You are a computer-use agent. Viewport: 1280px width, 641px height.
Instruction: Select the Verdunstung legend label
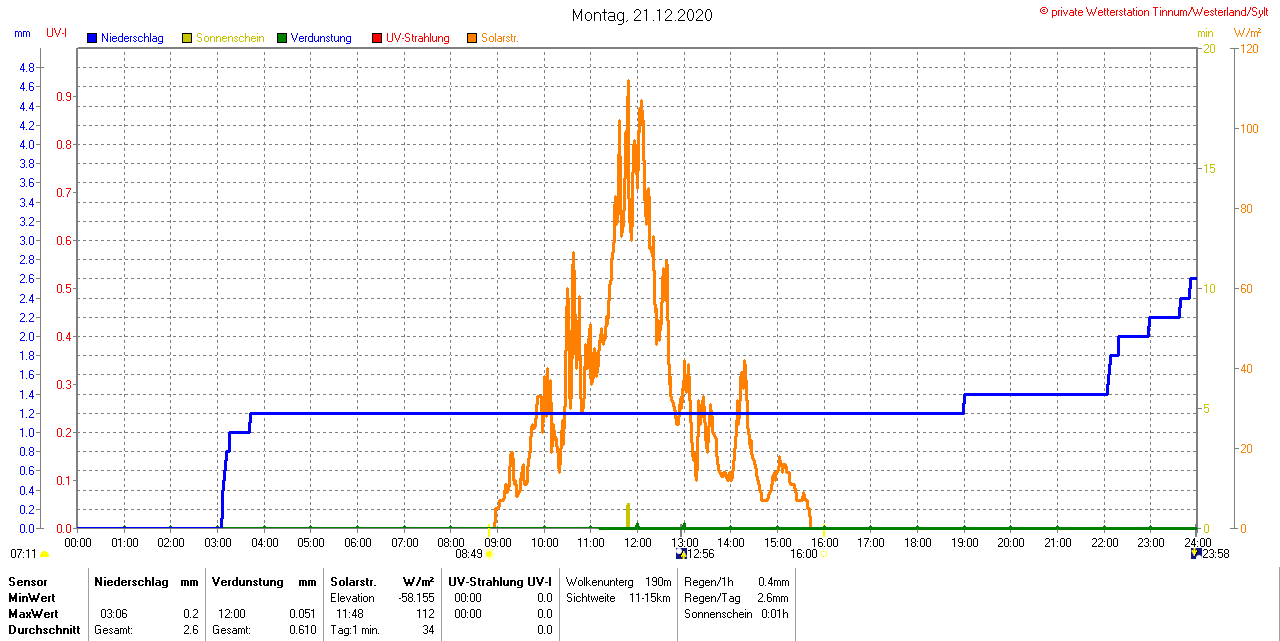(x=321, y=38)
